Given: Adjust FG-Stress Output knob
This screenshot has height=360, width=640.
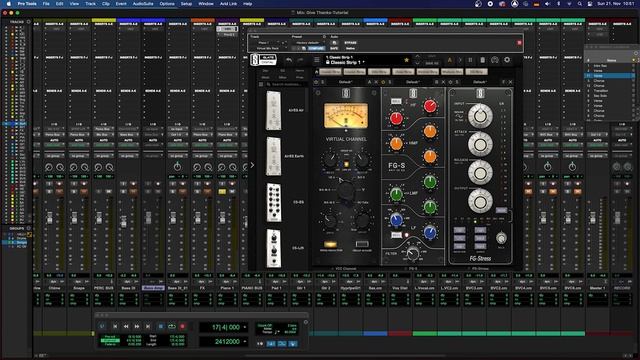Looking at the screenshot, I should coord(480,201).
